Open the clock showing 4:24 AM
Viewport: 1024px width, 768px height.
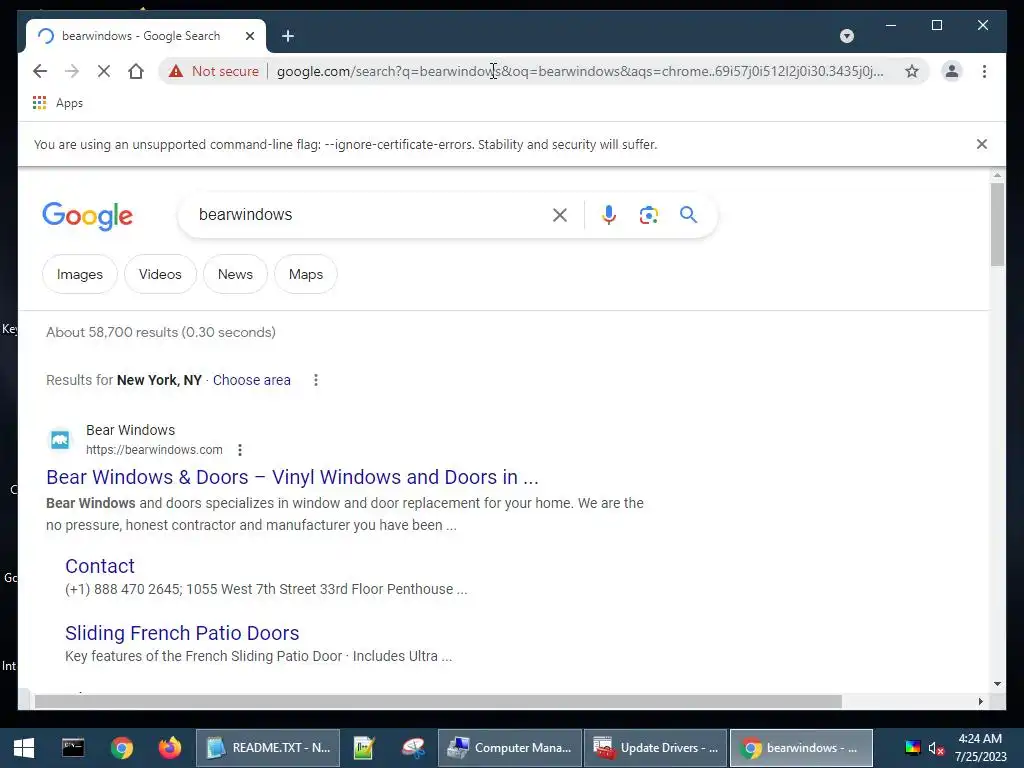click(980, 748)
